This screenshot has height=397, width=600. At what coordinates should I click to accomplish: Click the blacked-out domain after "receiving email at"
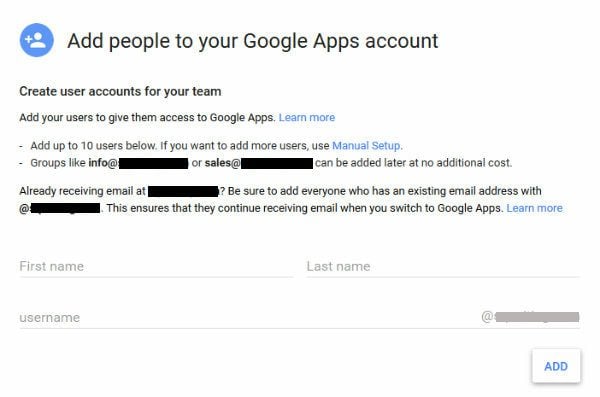pyautogui.click(x=183, y=191)
